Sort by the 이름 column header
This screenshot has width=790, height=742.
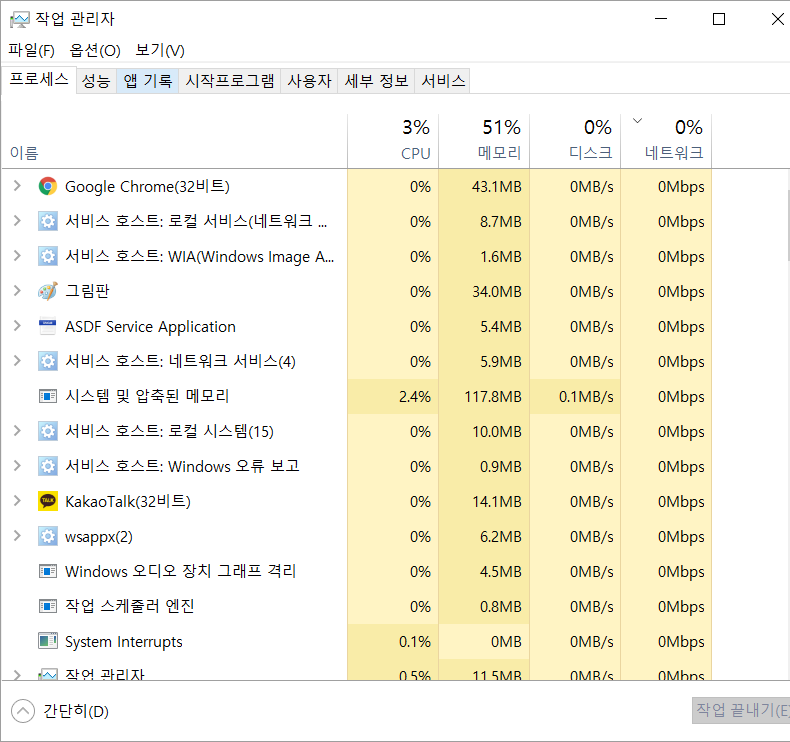click(175, 141)
